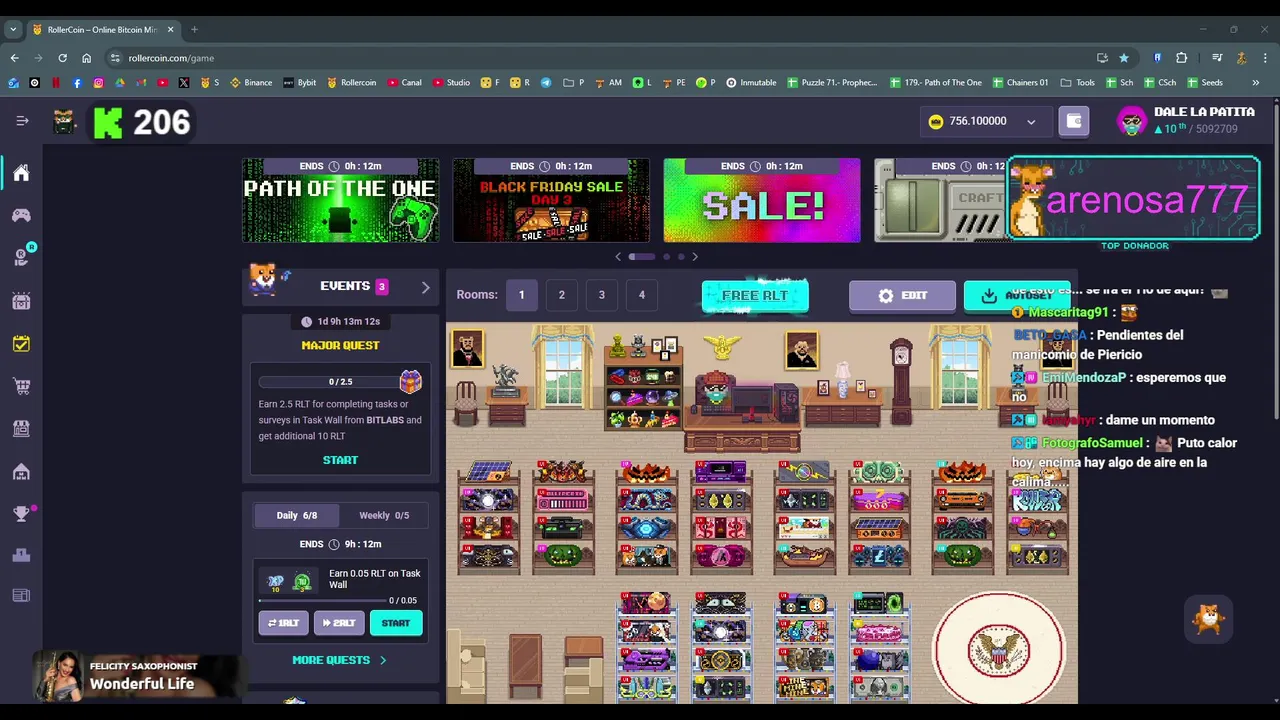Open the PATH OF THE ONE banner

point(340,200)
